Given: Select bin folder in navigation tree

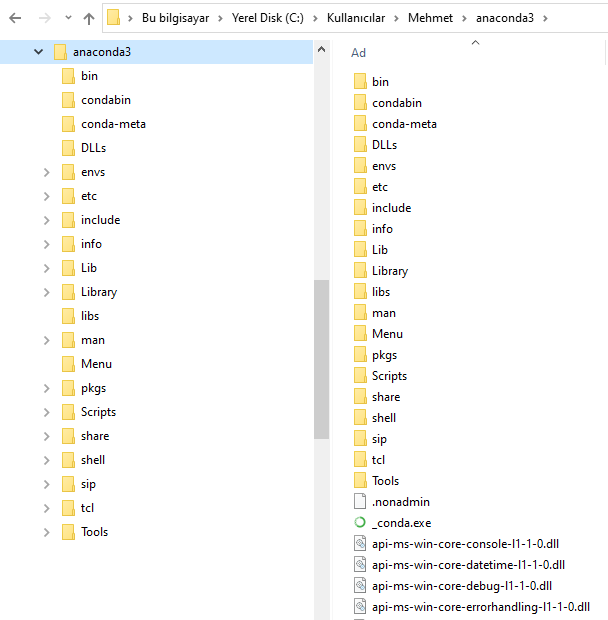Looking at the screenshot, I should [89, 76].
